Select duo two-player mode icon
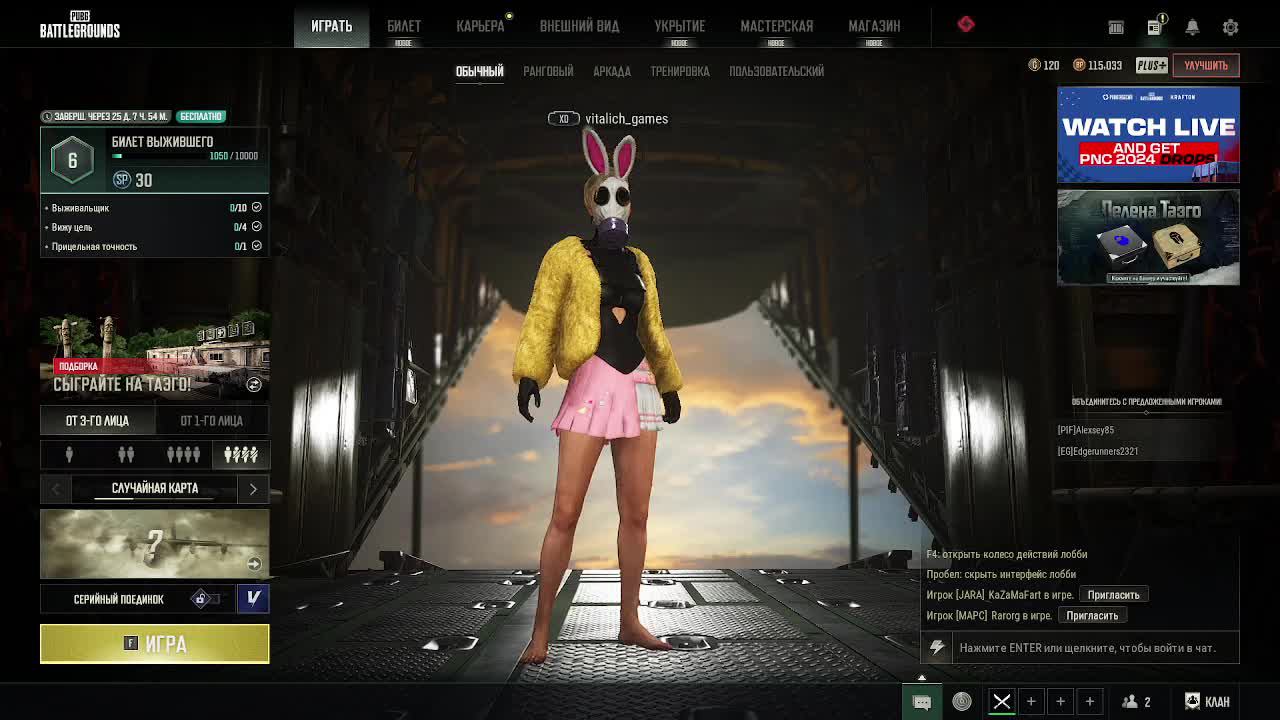This screenshot has height=720, width=1280. click(126, 455)
